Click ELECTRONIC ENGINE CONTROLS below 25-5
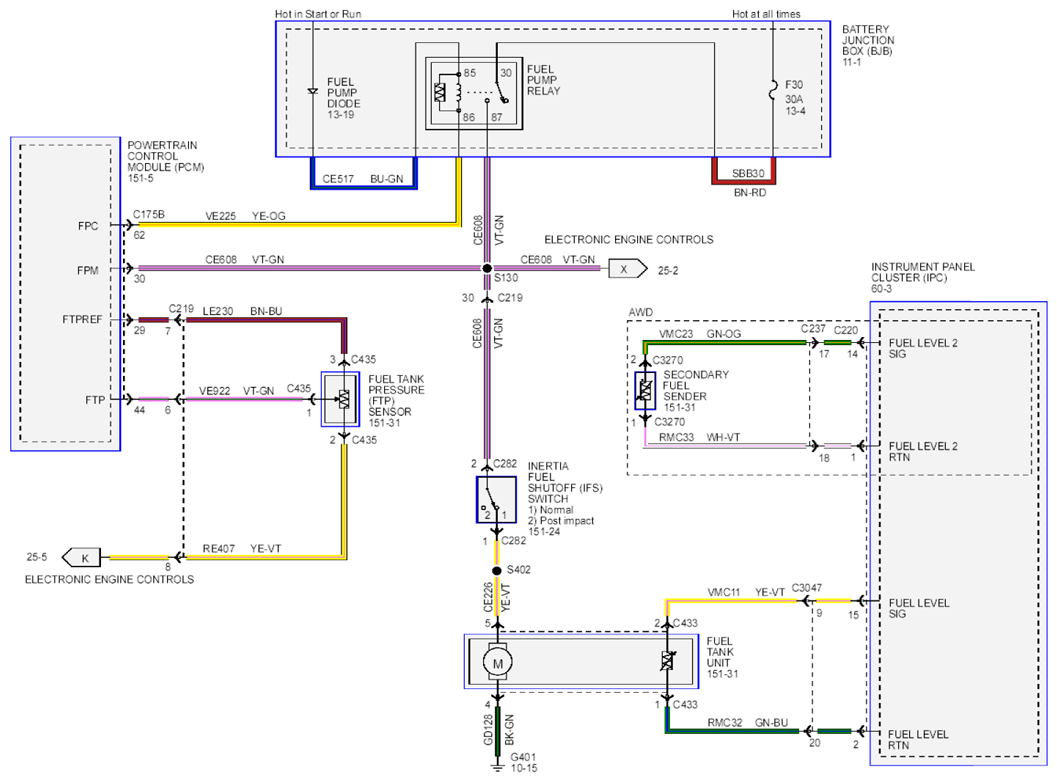Screen dimensions: 1057x782 click(x=109, y=580)
